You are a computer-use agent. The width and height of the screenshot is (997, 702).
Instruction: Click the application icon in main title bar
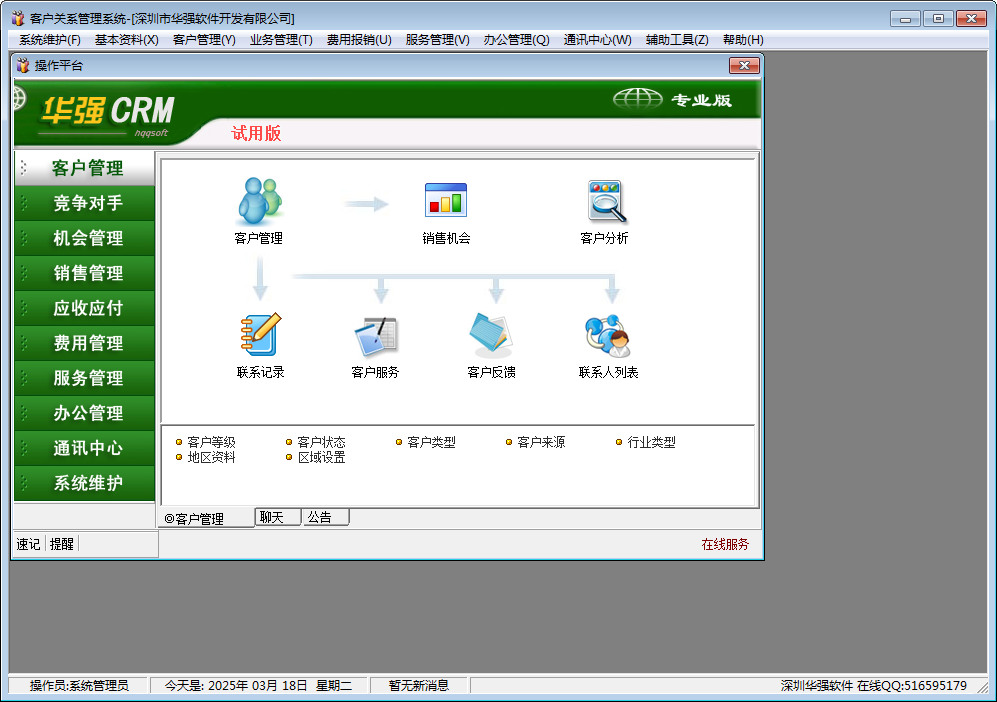coord(18,18)
